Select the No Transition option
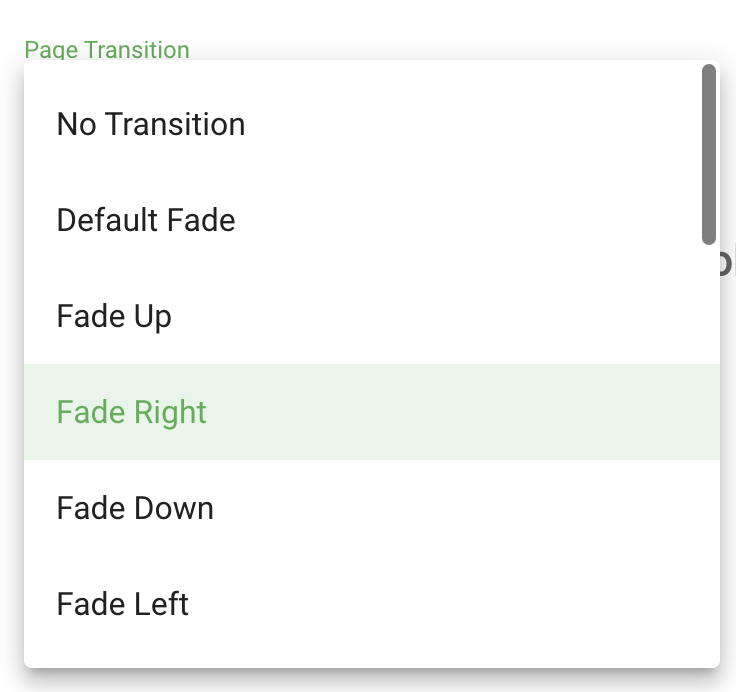The image size is (736, 692). pos(372,124)
